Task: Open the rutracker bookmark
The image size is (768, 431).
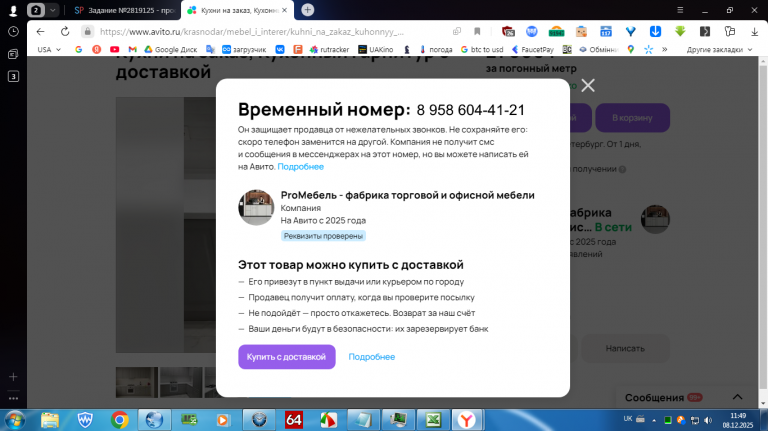Action: pyautogui.click(x=329, y=49)
